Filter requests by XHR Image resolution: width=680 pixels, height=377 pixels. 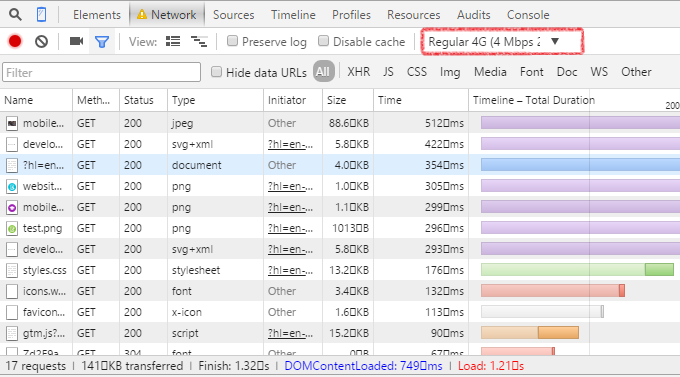tap(359, 72)
